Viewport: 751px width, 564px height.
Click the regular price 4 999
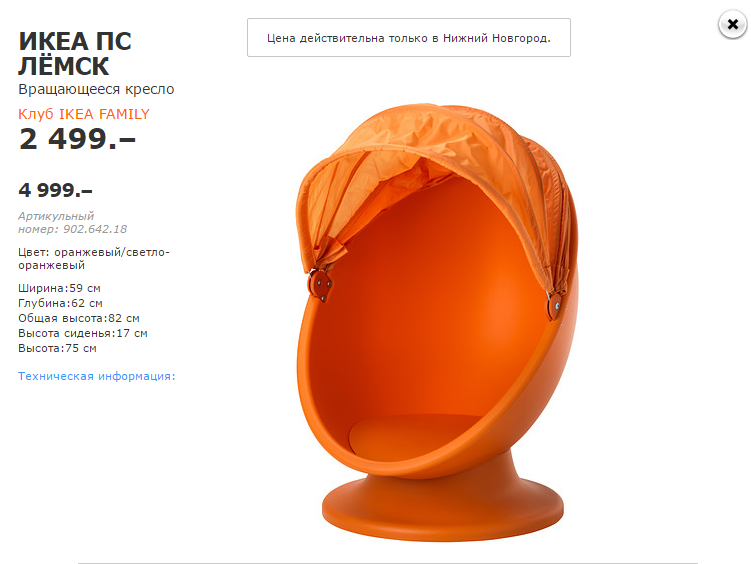(56, 190)
